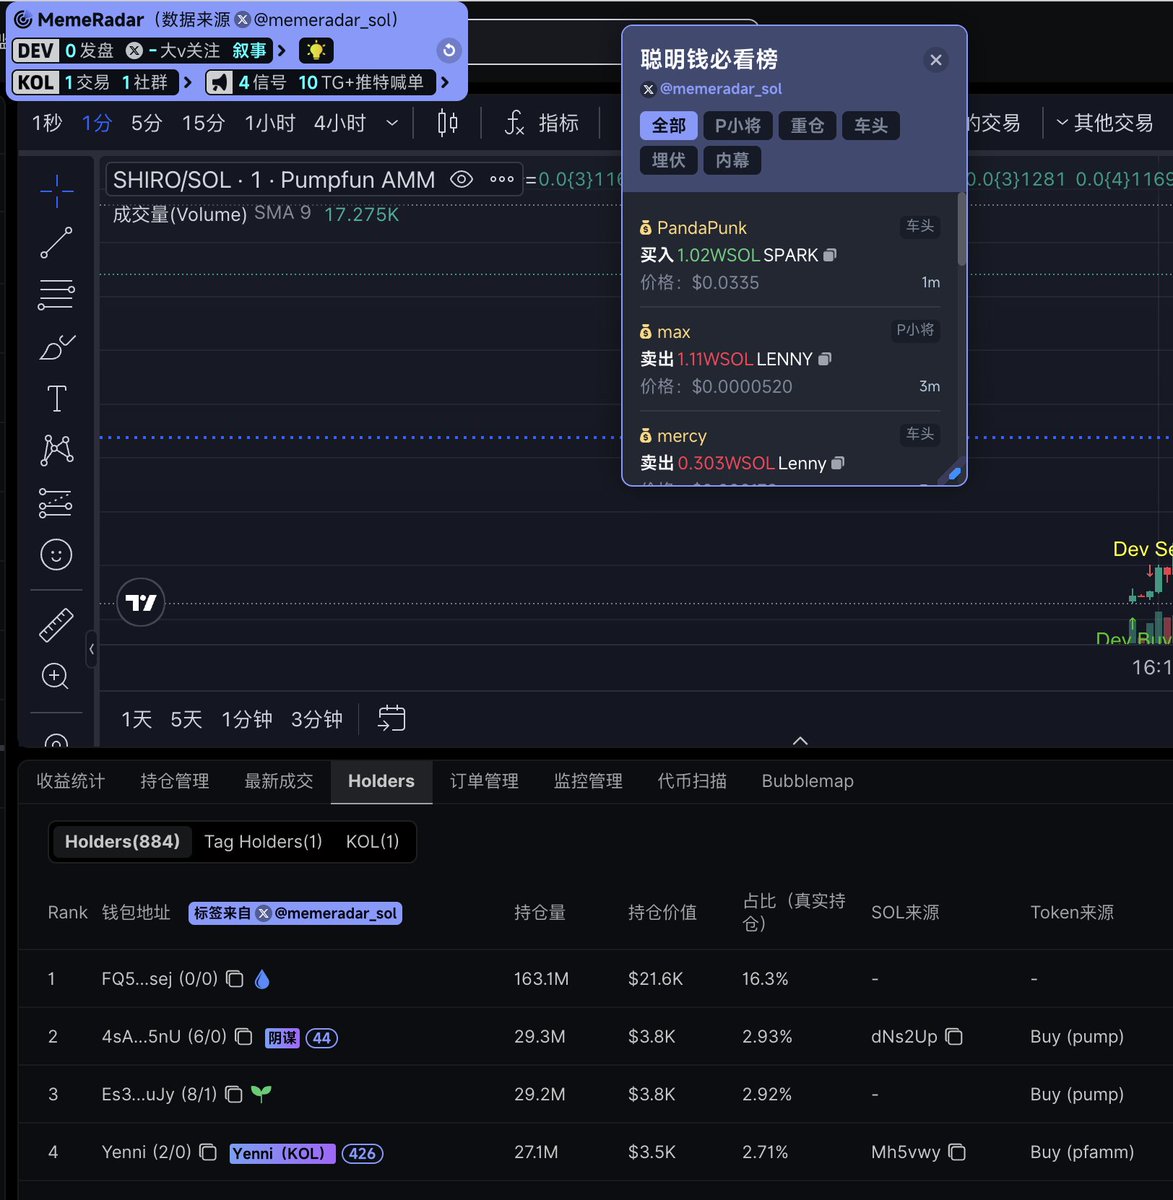Show Tag Holders(1) list
This screenshot has width=1173, height=1200.
click(263, 842)
